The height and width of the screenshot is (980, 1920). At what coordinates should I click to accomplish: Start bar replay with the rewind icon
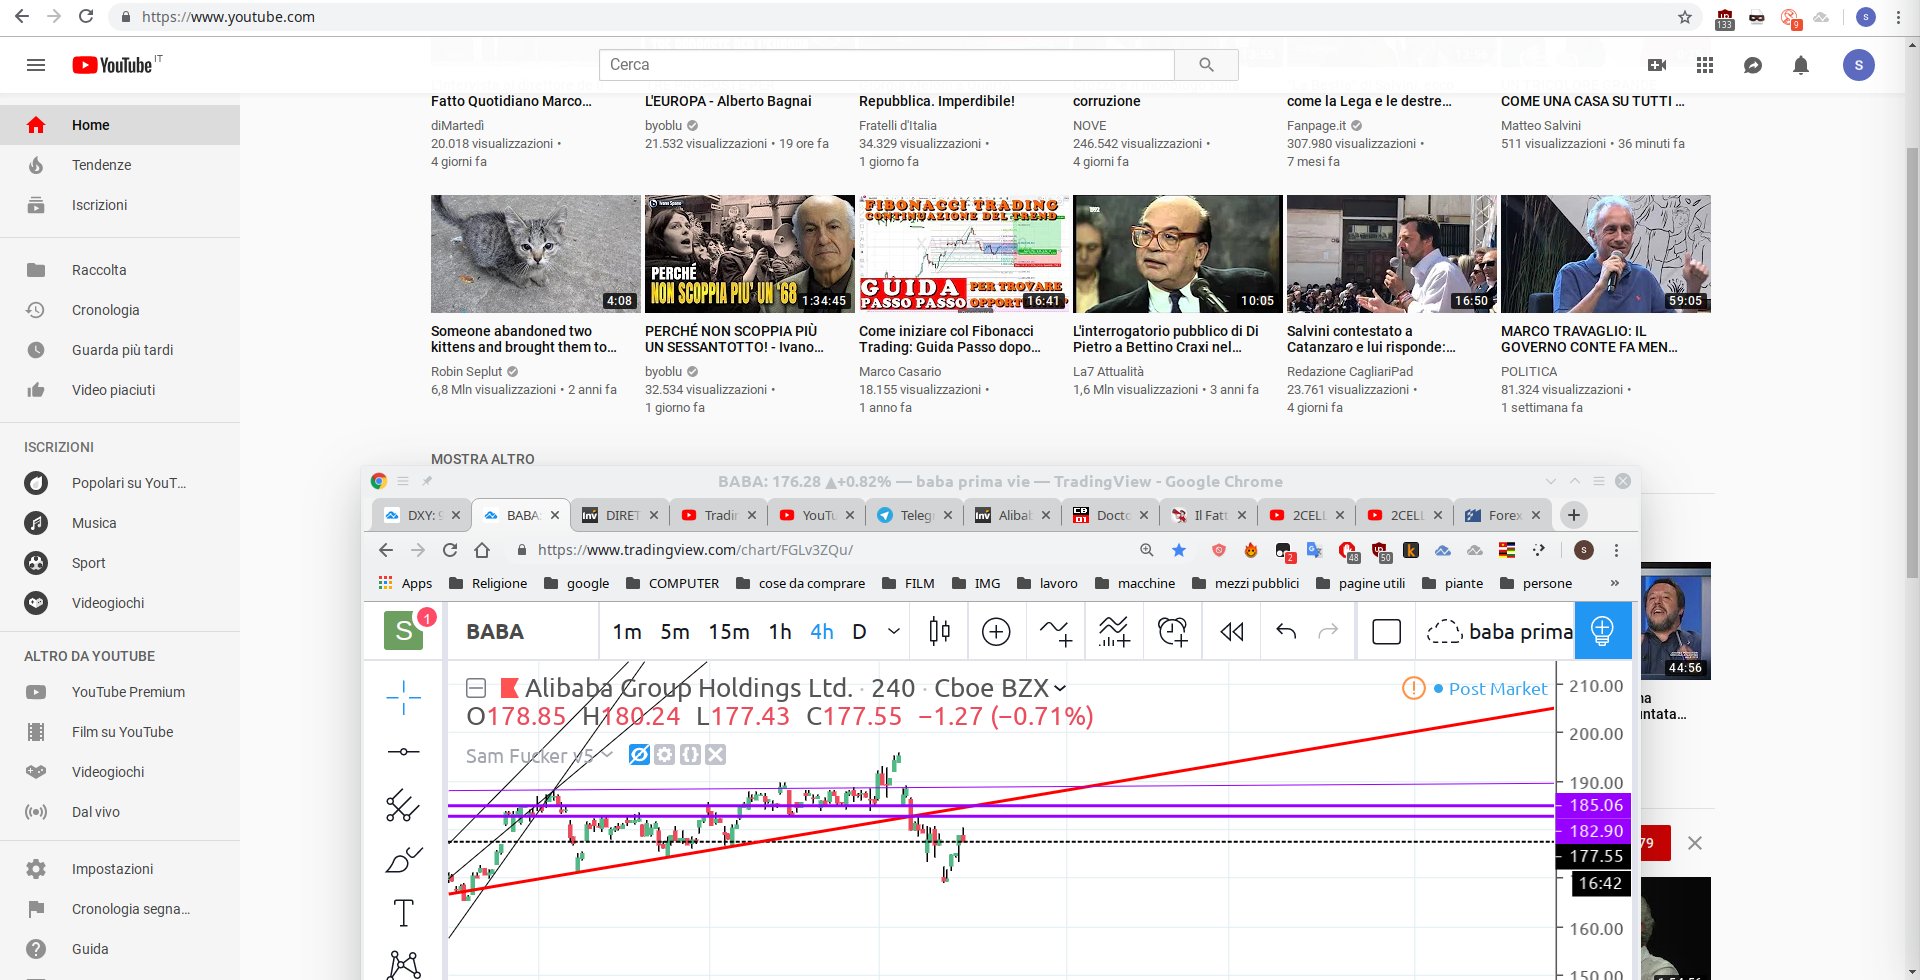coord(1232,631)
